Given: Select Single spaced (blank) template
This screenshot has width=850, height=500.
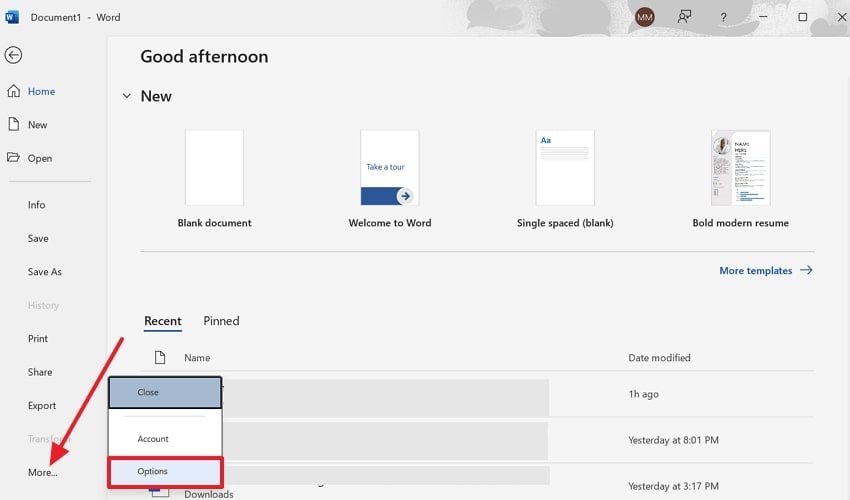Looking at the screenshot, I should [565, 179].
